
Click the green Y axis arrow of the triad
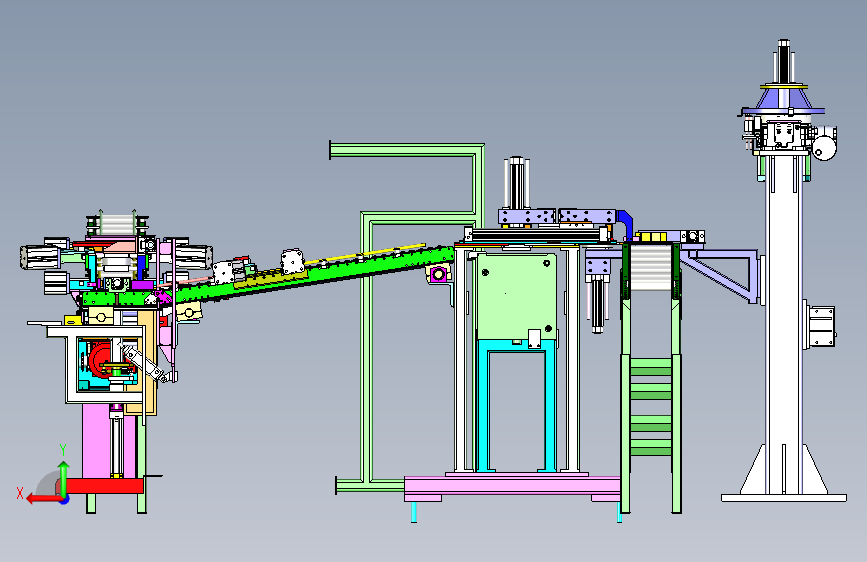(64, 480)
